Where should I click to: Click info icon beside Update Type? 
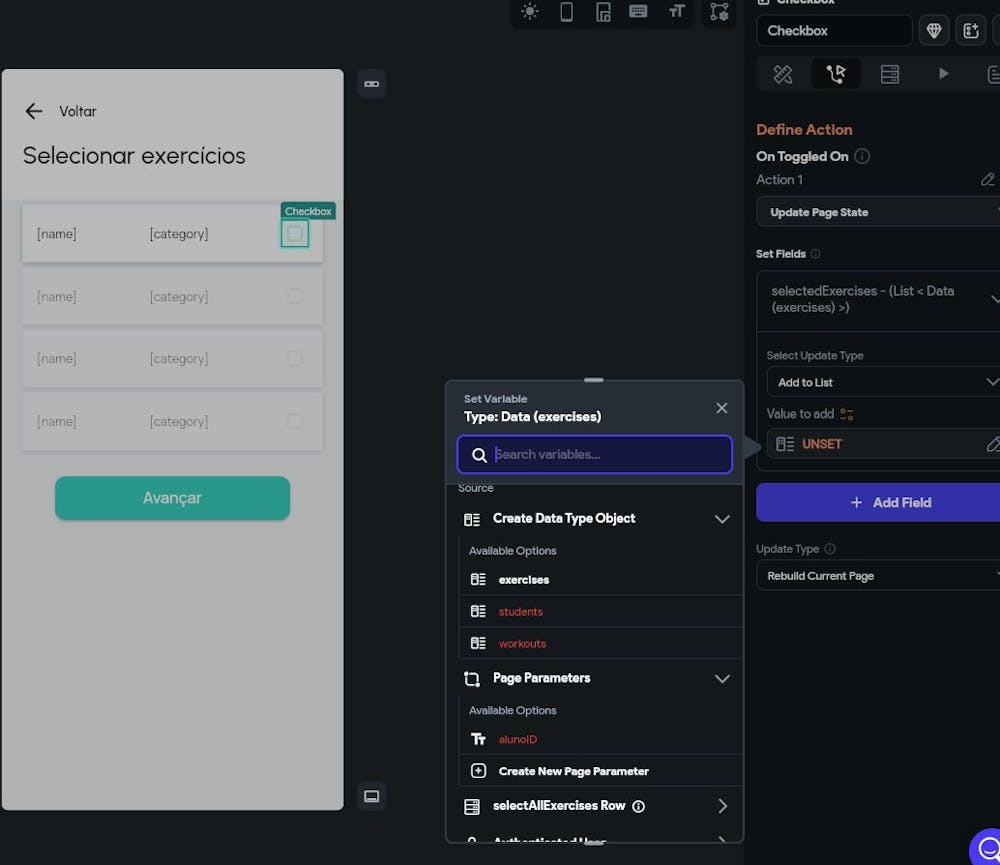(830, 549)
